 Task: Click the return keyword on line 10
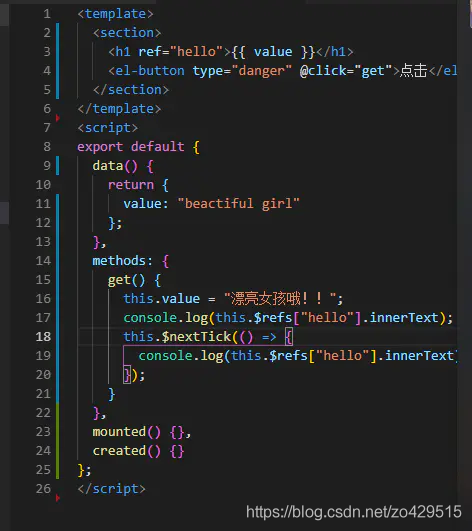click(x=131, y=185)
